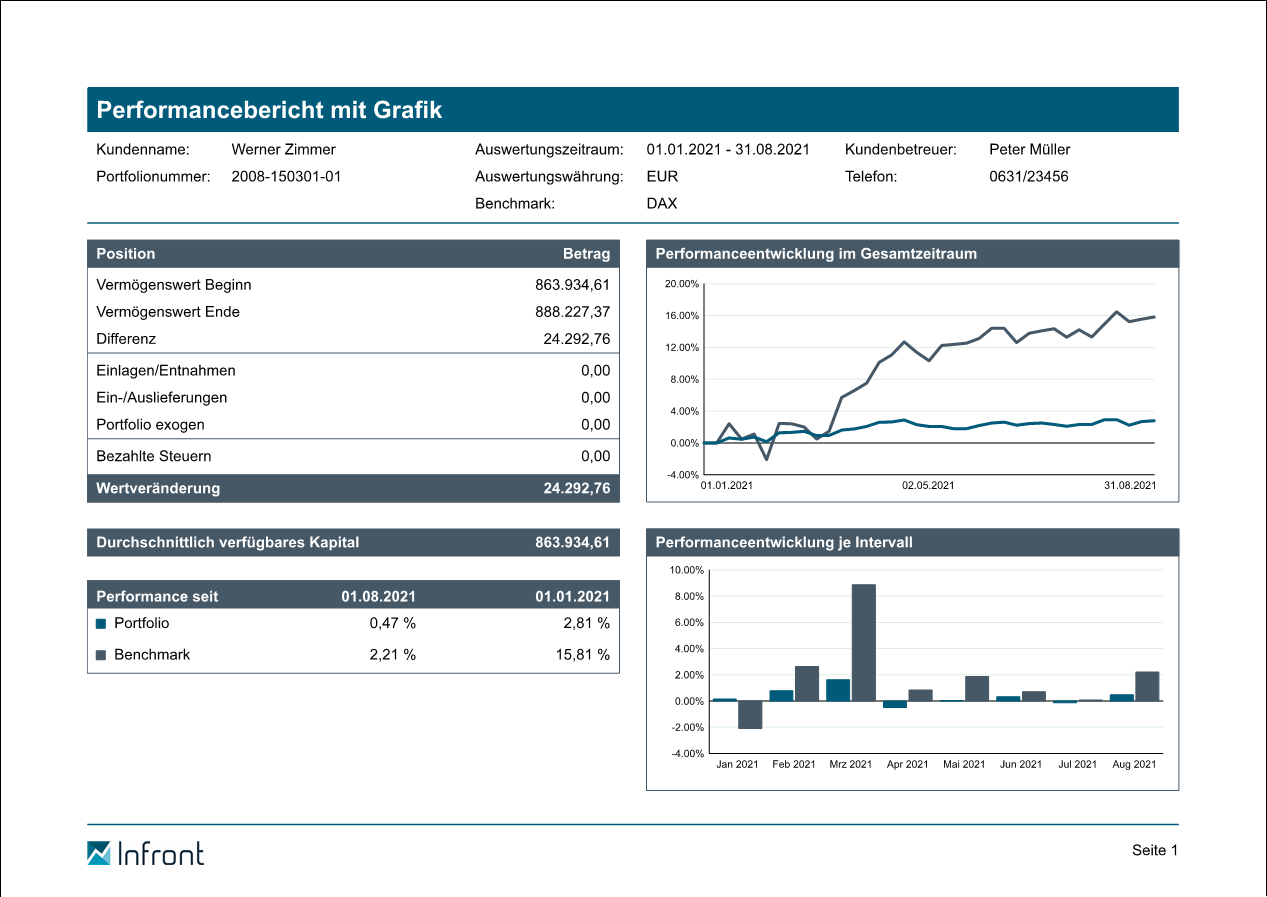1267x897 pixels.
Task: Click the gray Benchmark legend square
Action: (100, 656)
